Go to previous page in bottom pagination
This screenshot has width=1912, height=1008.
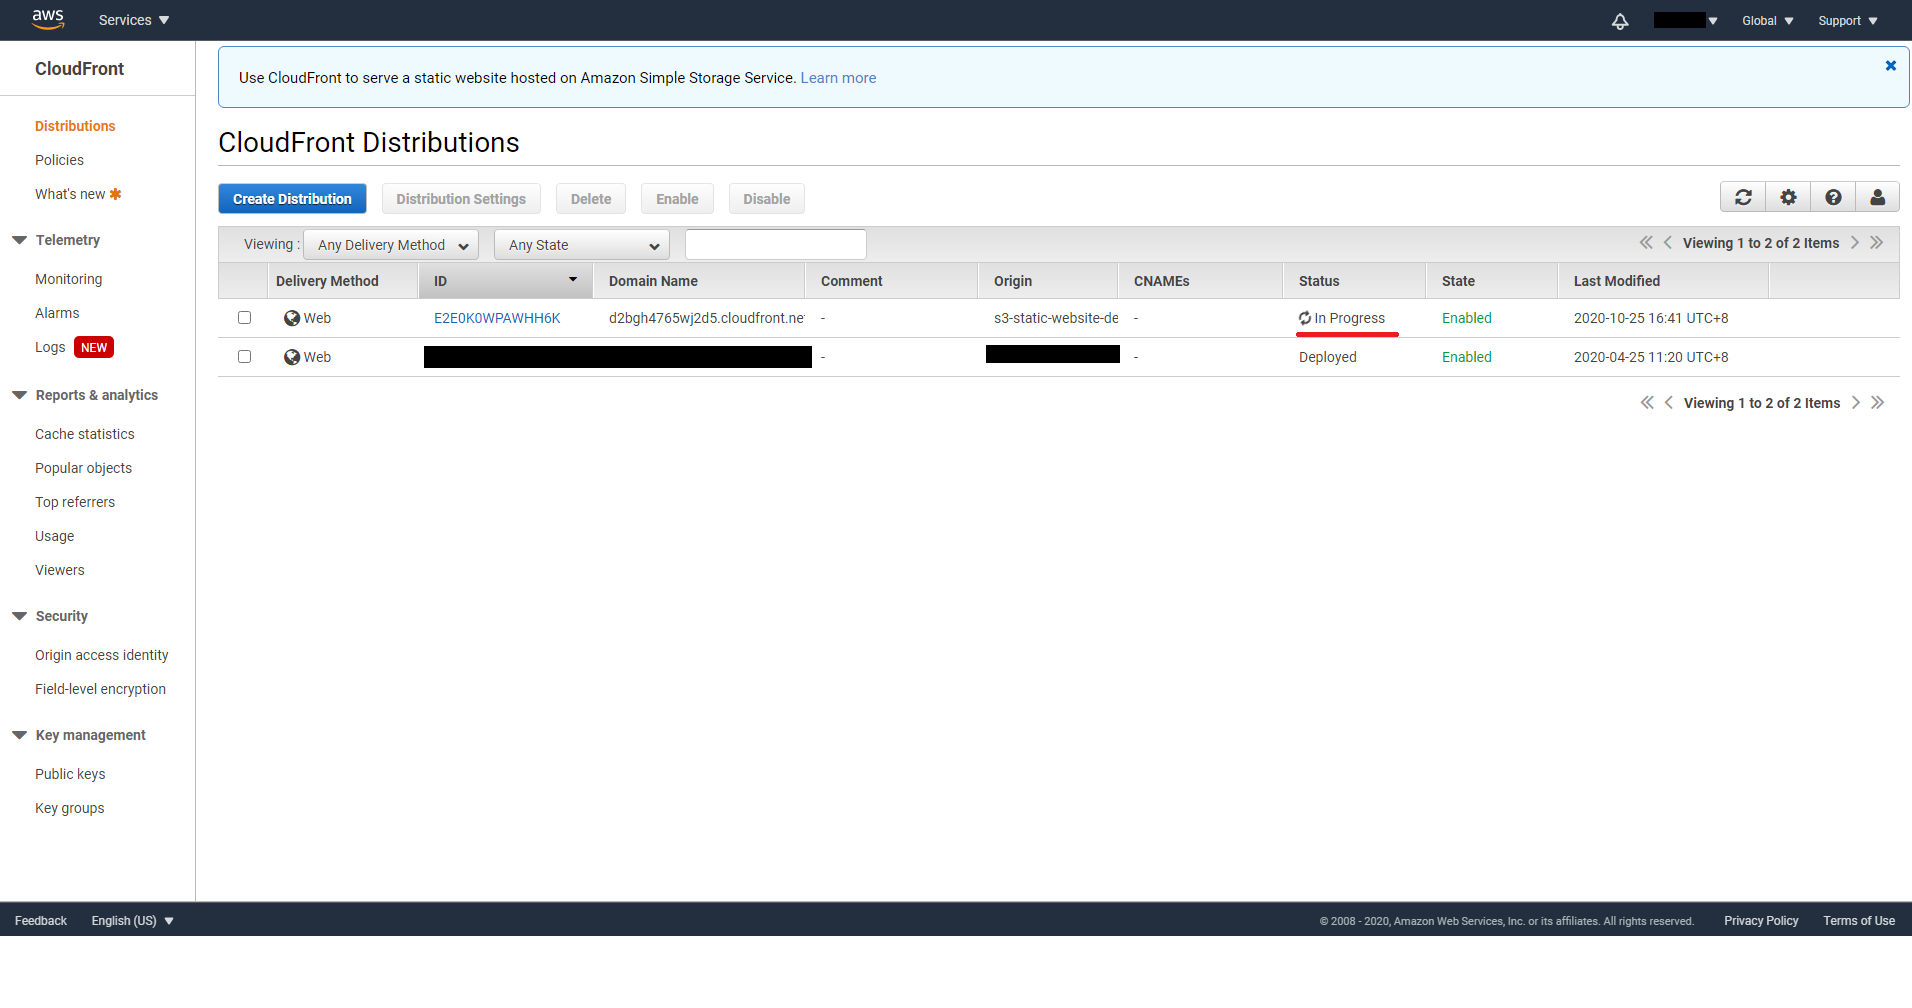tap(1668, 403)
